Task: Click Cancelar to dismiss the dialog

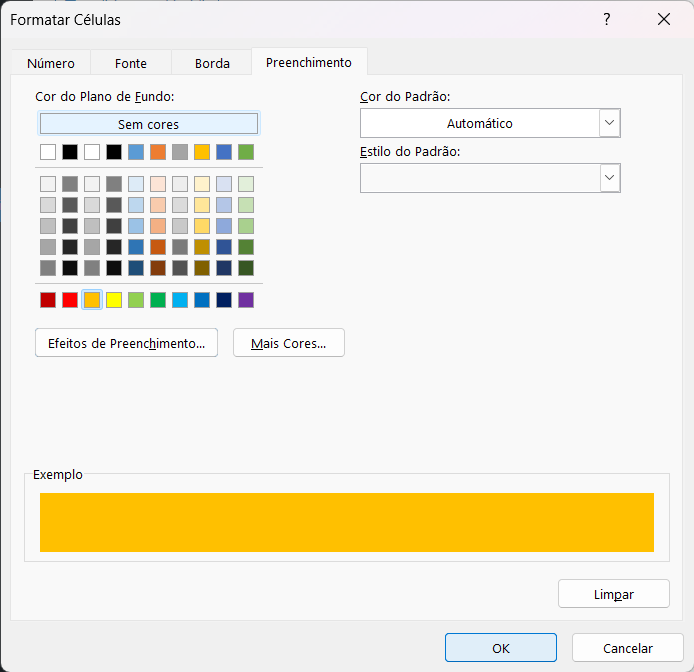Action: 628,648
